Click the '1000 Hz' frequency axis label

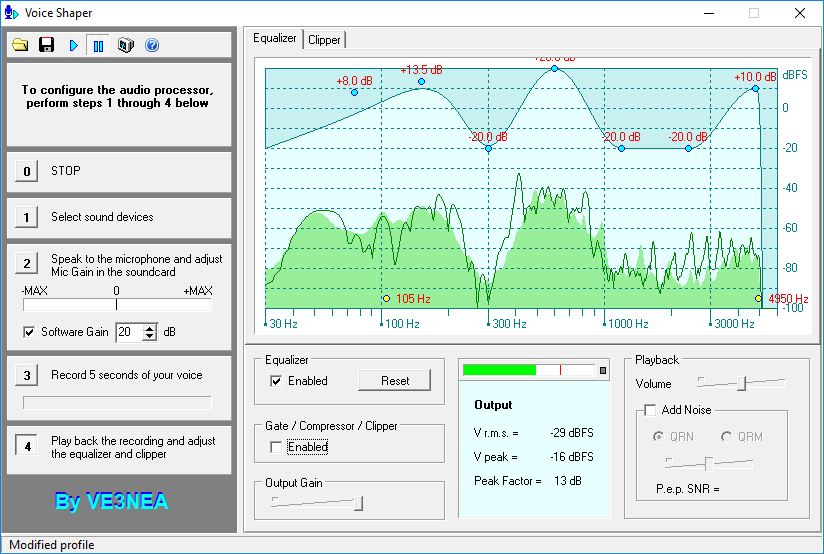[628, 324]
